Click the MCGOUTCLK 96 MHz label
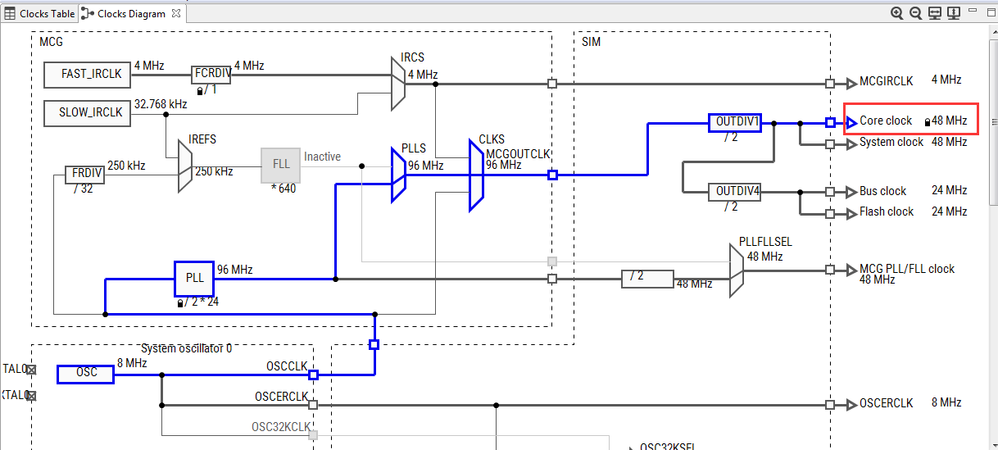998x450 pixels. pos(518,160)
